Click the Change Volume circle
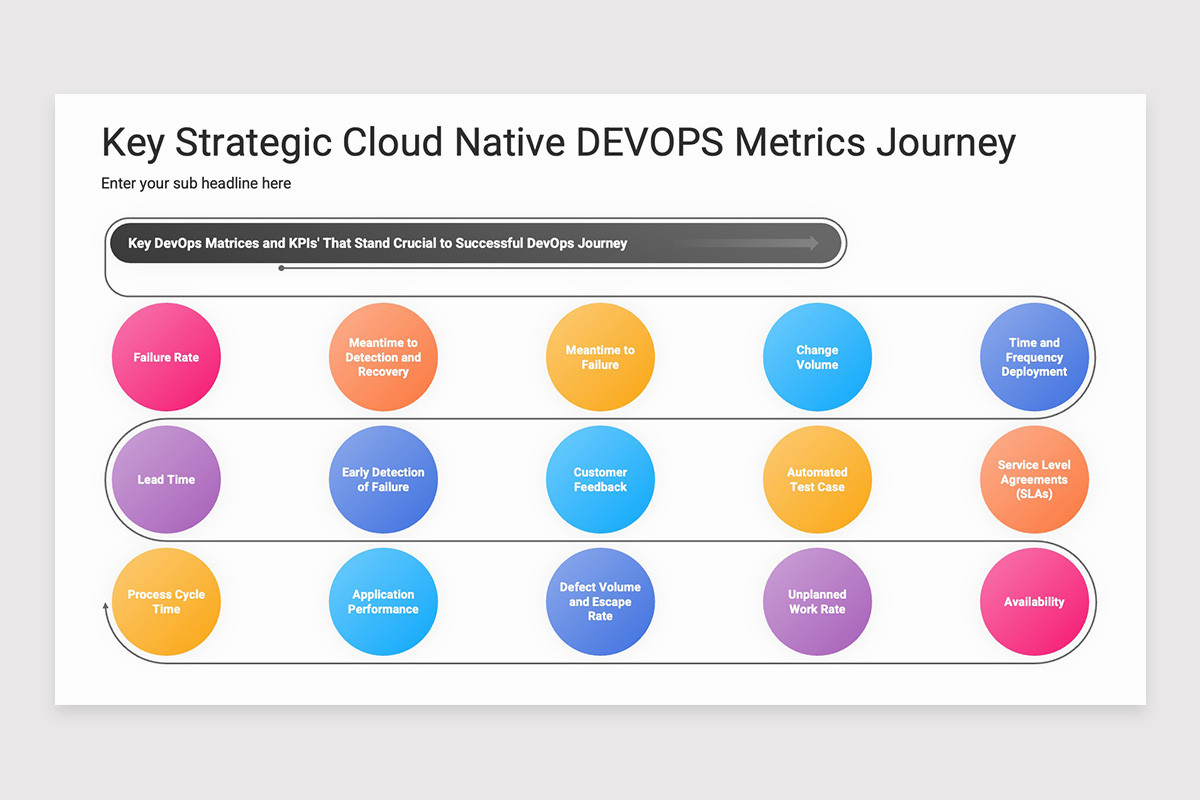This screenshot has width=1200, height=800. click(x=817, y=357)
